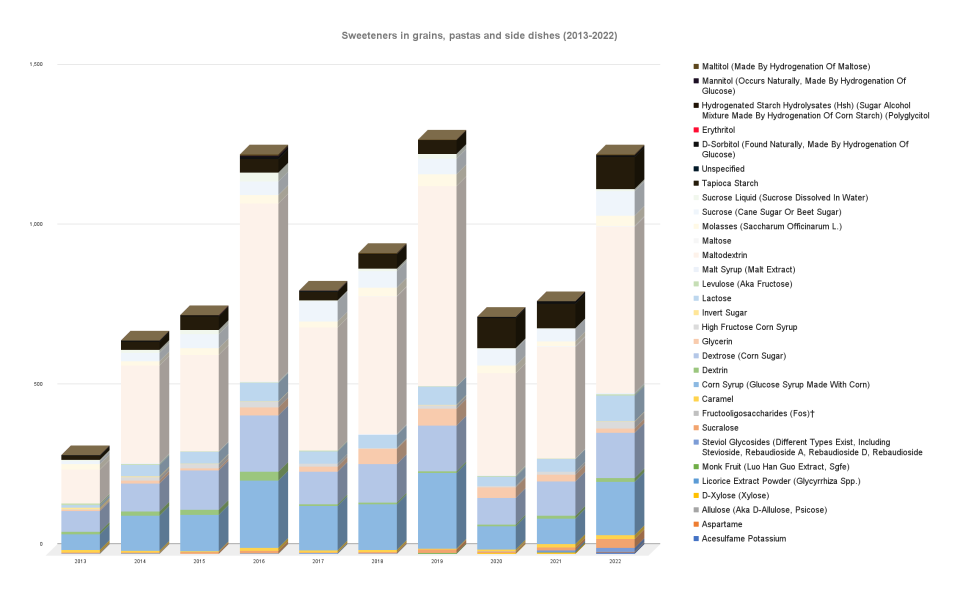Click the Caramel yellow legend swatch

coord(695,399)
